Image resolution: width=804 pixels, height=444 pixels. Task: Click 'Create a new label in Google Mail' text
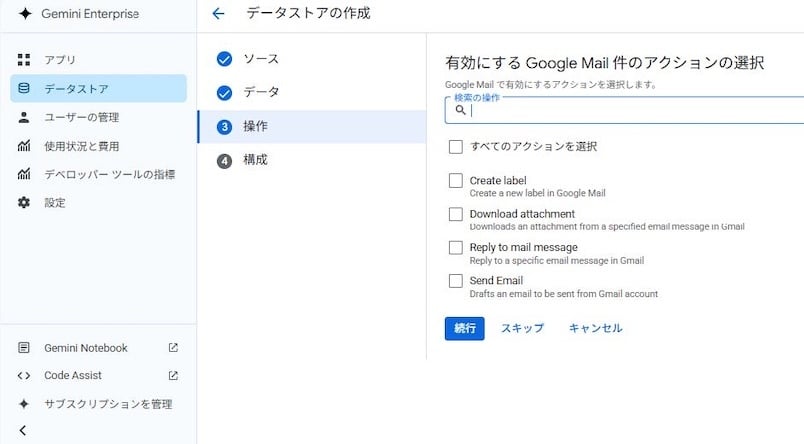tap(537, 193)
